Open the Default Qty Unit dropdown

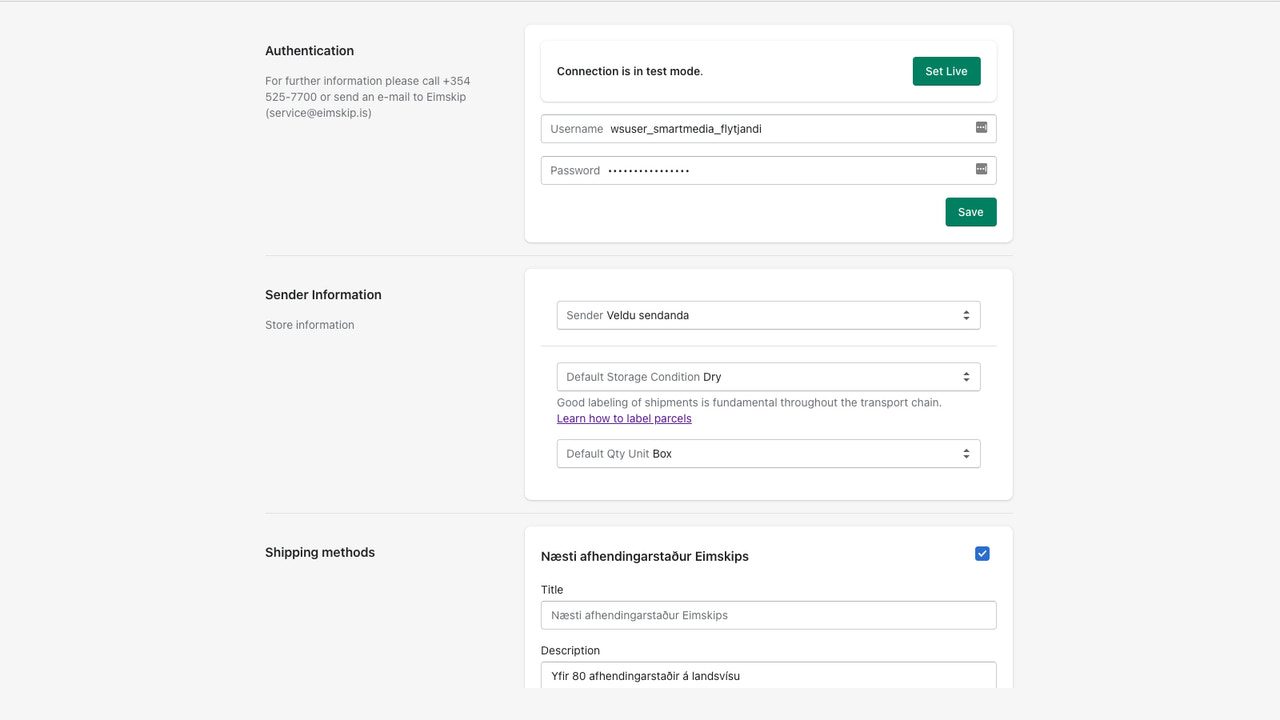[x=768, y=454]
